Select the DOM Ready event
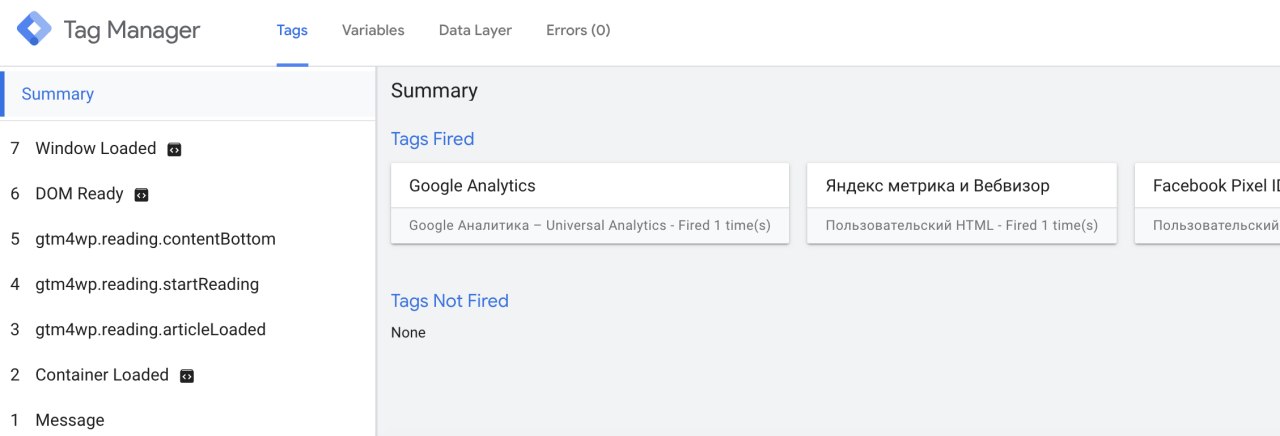Screen dimensions: 1280x436 [188, 194]
